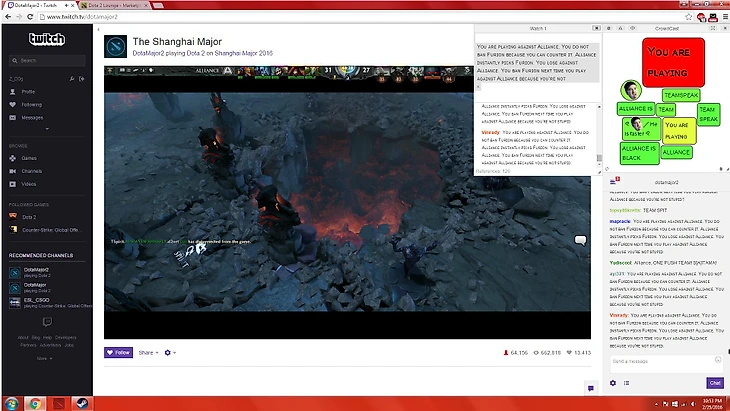Open the Shanghai Major 2016 link
The image size is (730, 411).
[243, 54]
